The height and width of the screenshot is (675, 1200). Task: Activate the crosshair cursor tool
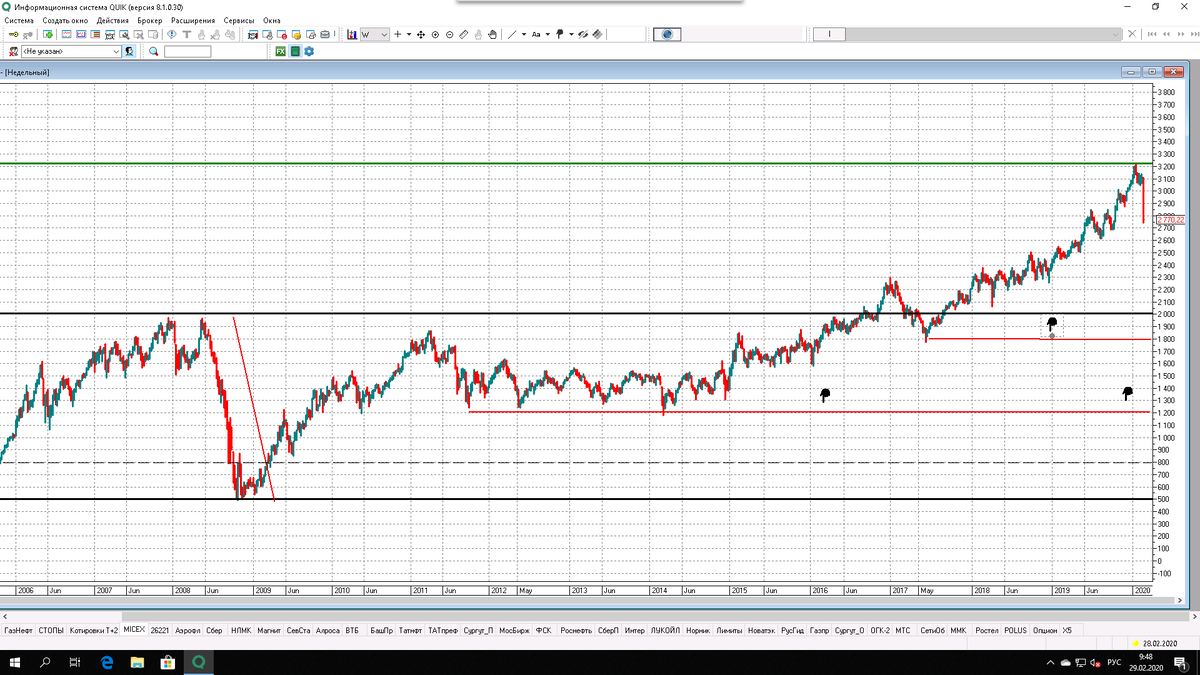click(x=397, y=34)
